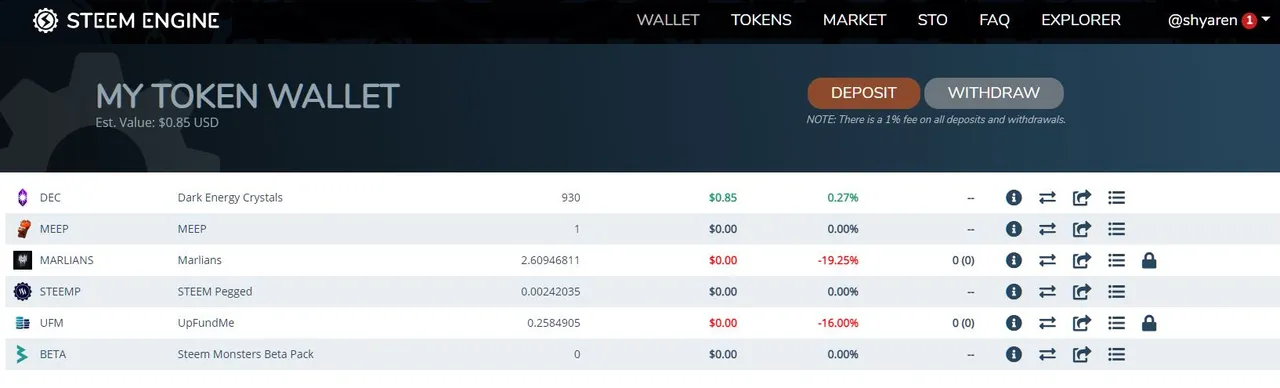Open MARLIANS history list icon

[x=1117, y=260]
